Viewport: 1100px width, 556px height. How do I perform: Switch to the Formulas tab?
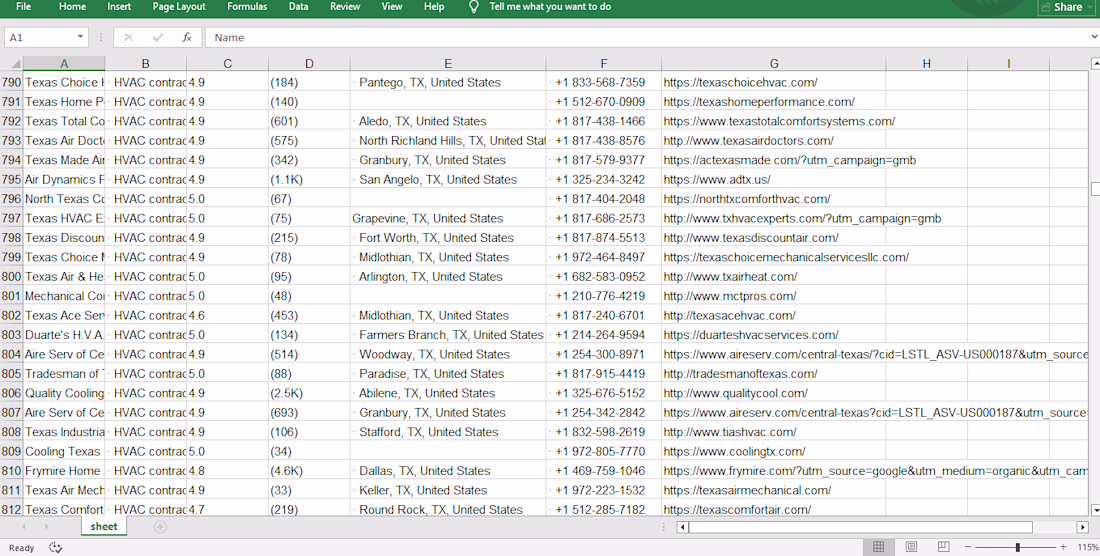(x=247, y=6)
